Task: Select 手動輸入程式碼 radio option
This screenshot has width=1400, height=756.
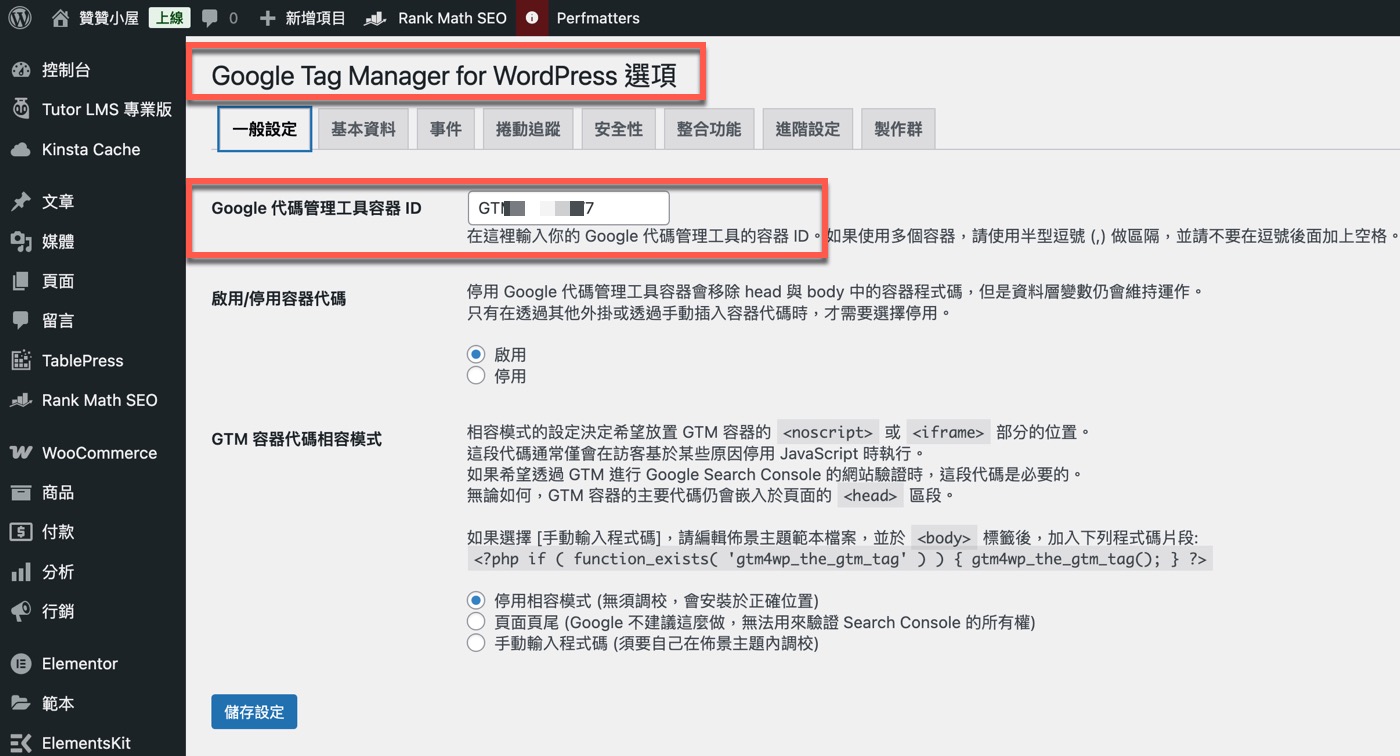Action: pos(476,644)
